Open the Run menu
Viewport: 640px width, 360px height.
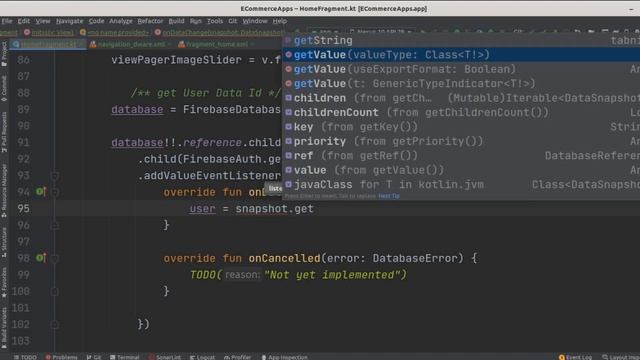(196, 21)
